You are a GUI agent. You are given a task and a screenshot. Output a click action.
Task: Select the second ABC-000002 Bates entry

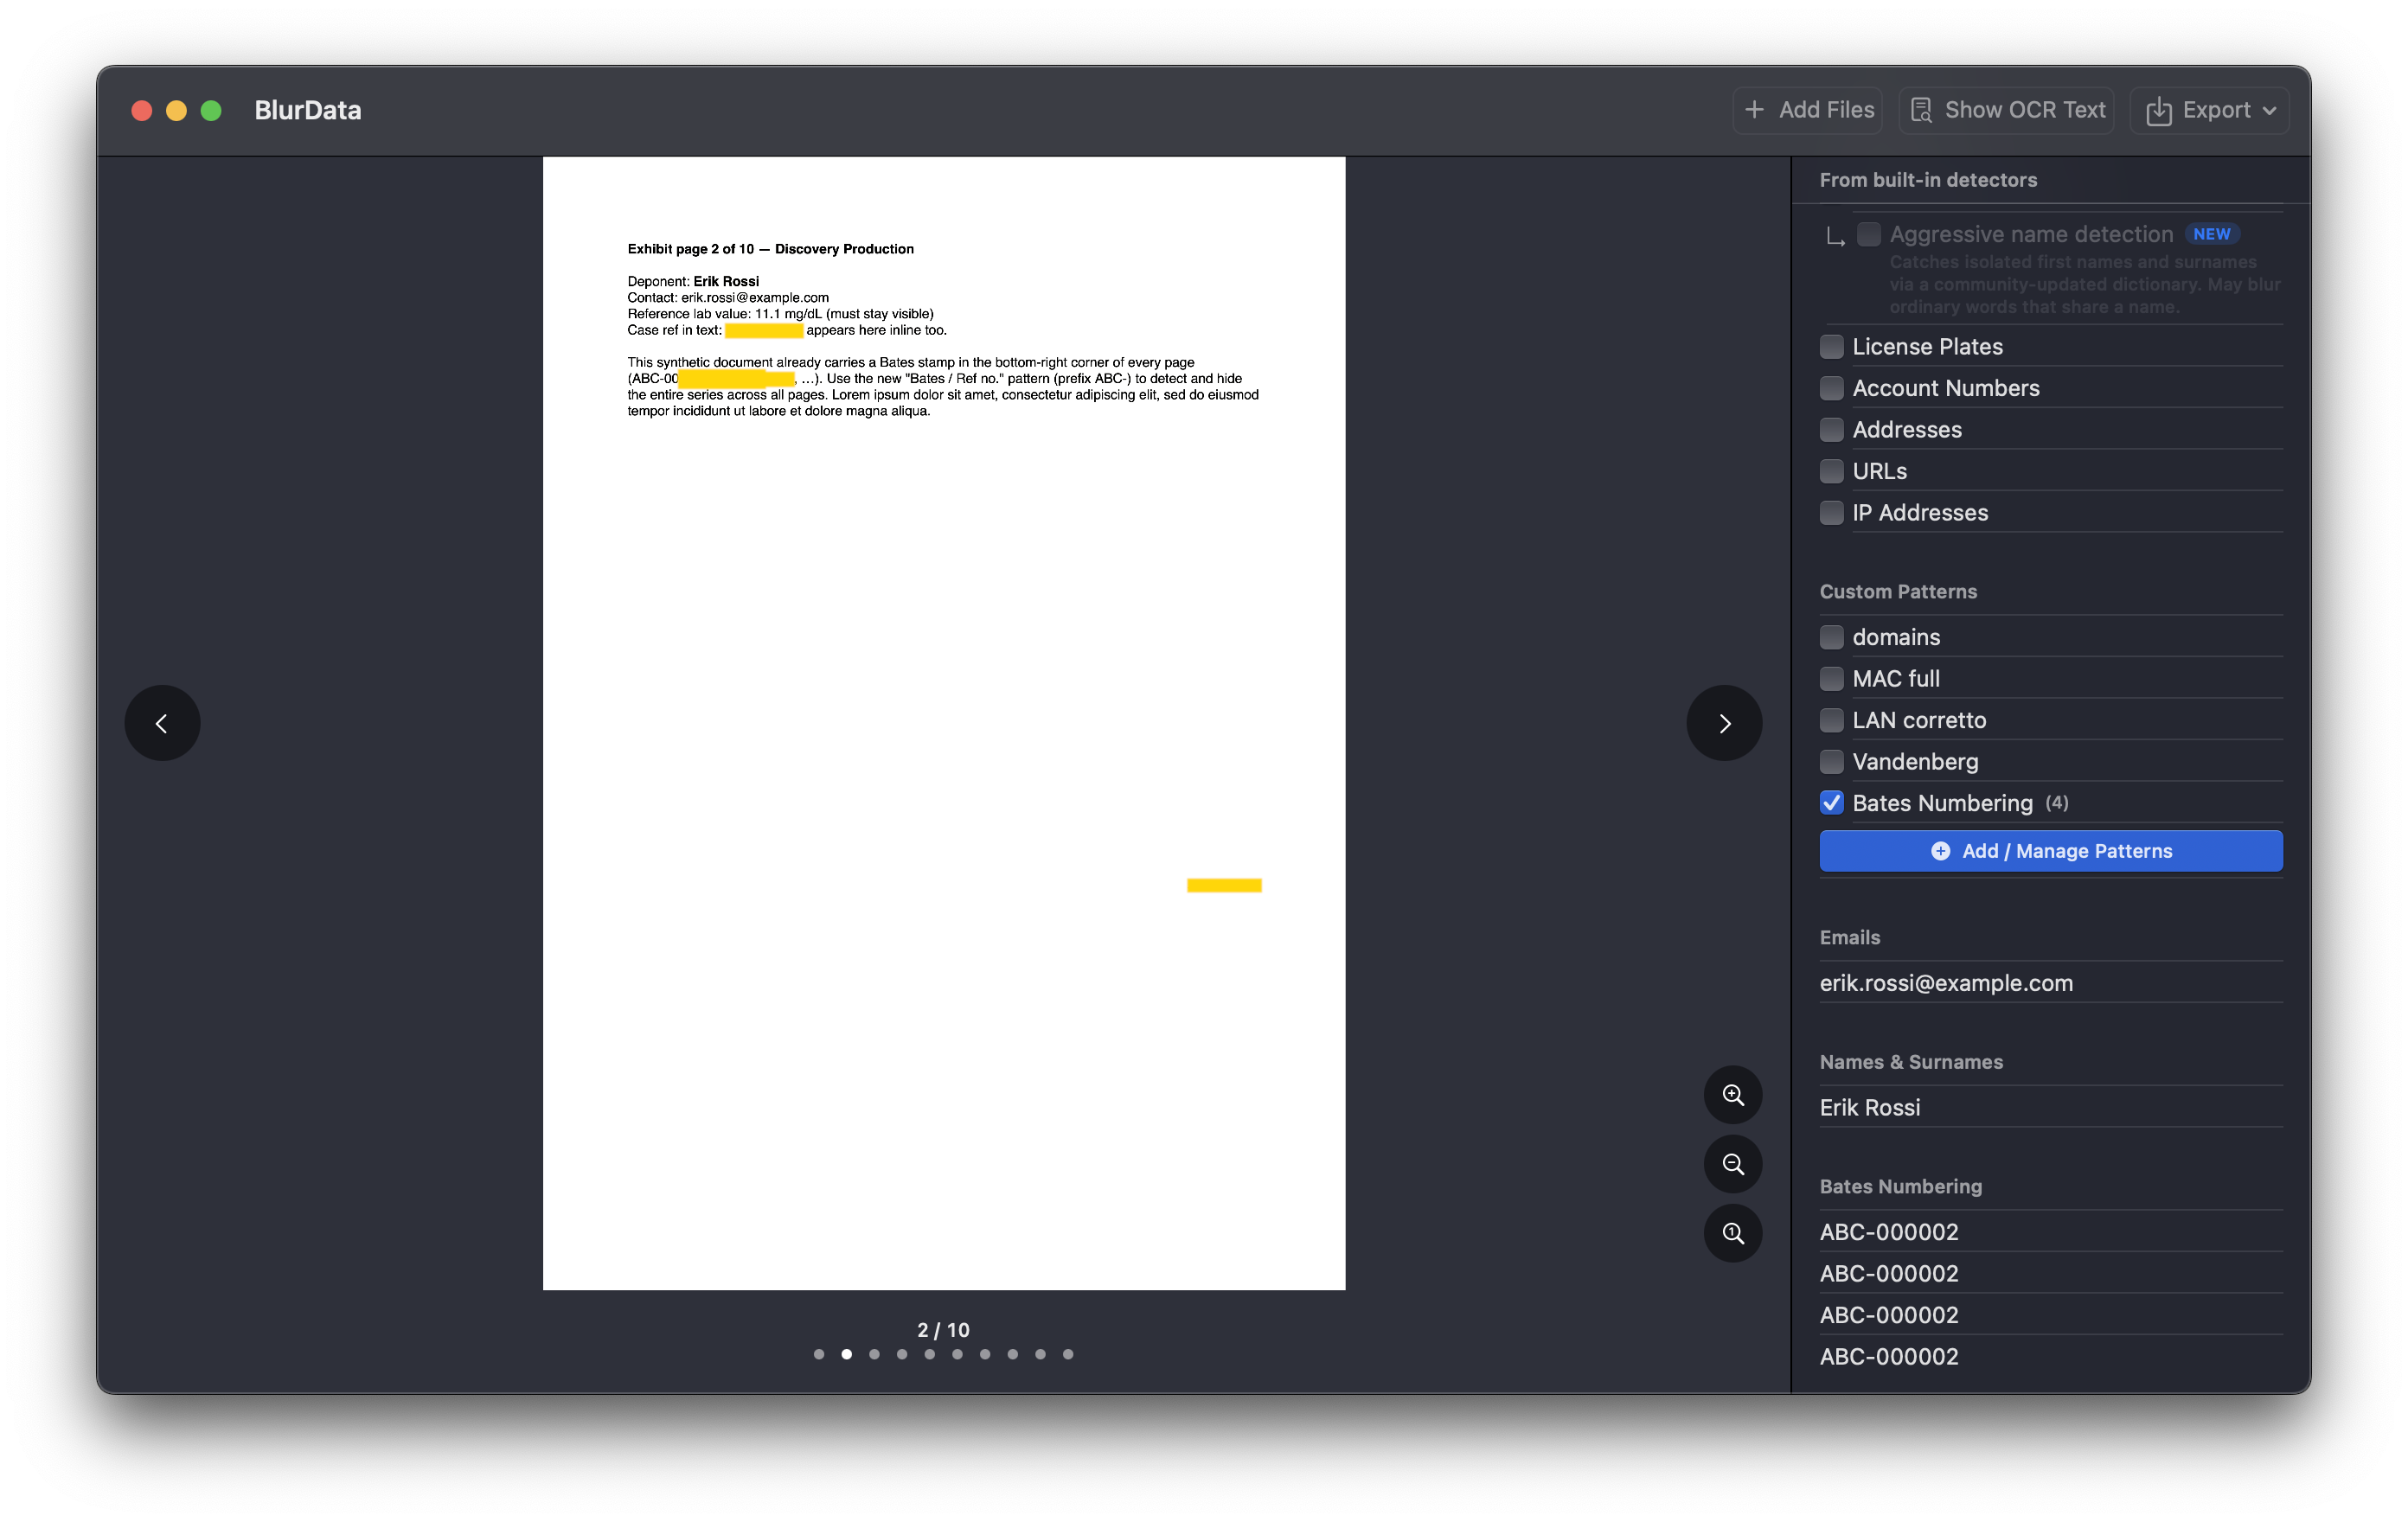coord(2050,1273)
